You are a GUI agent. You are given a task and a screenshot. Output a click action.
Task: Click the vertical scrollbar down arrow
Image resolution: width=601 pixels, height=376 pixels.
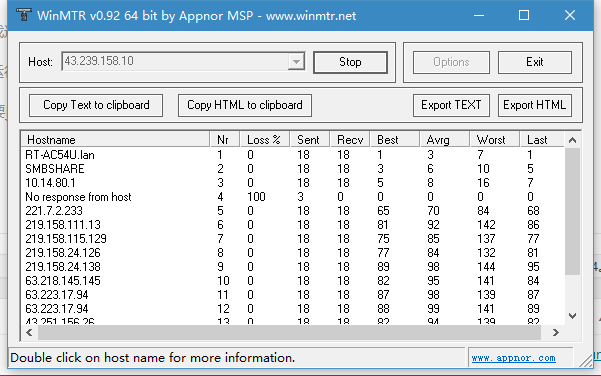coord(573,316)
